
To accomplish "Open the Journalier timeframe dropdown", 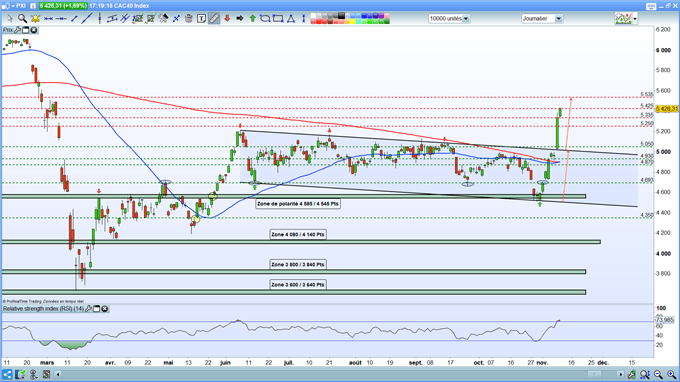I will (559, 19).
